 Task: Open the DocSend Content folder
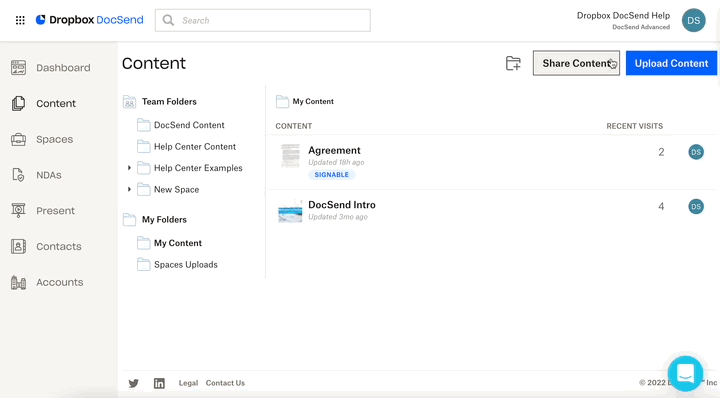(x=189, y=125)
